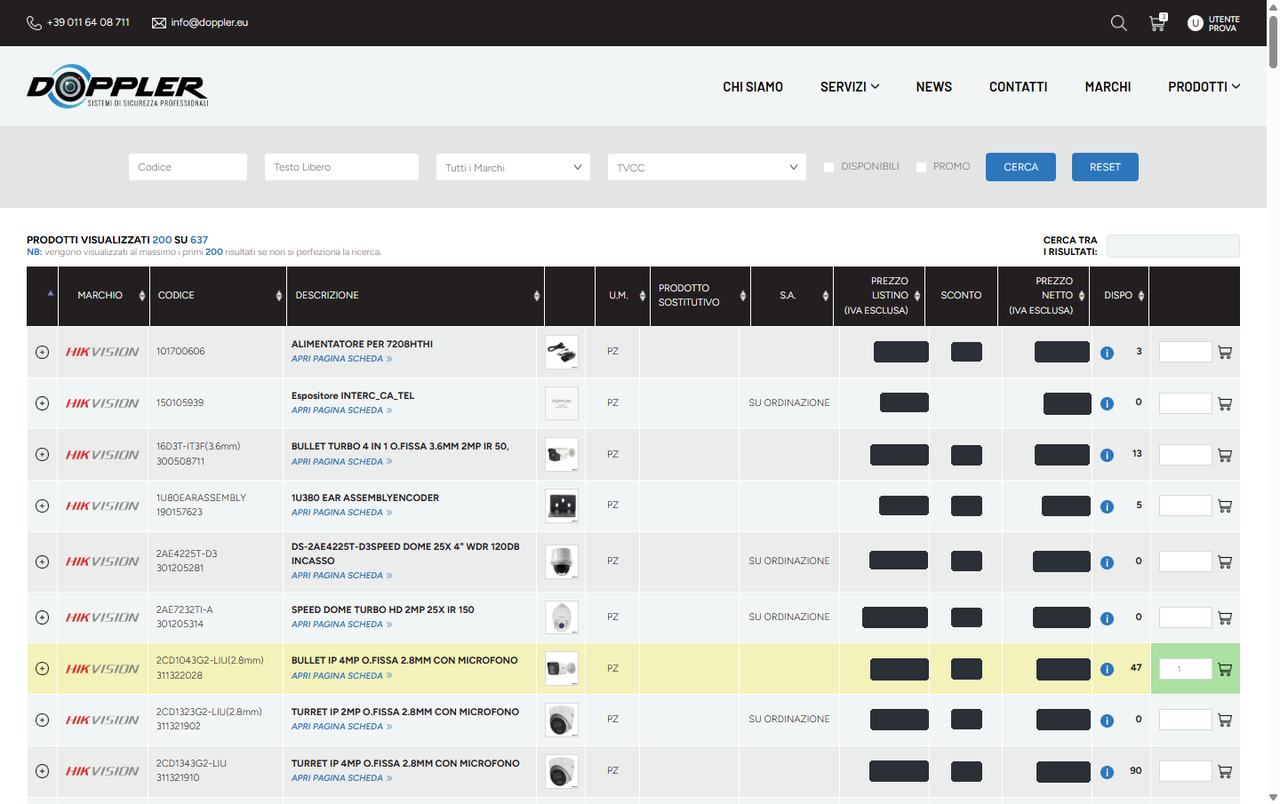
Task: Enable the PROMO checkbox
Action: (921, 167)
